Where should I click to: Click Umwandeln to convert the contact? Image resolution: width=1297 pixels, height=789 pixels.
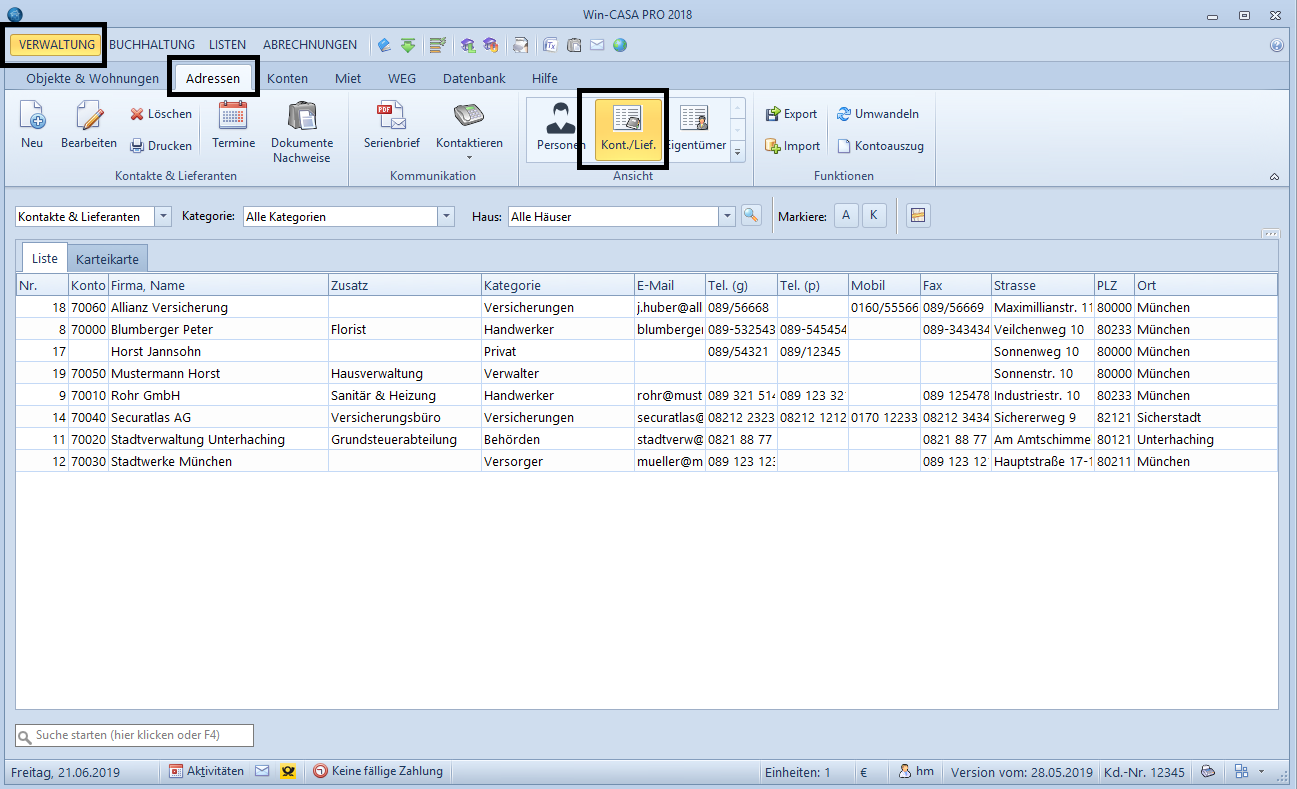[x=878, y=114]
